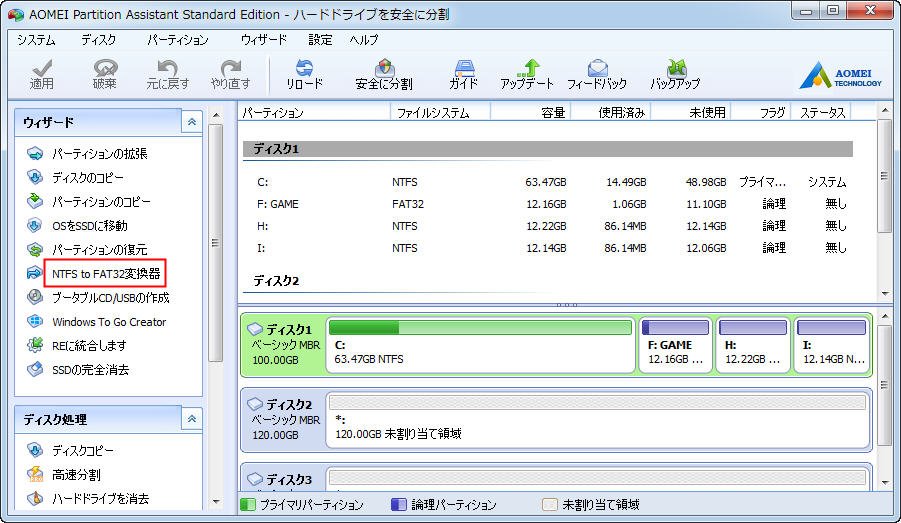Sort by the ファイルシステム column header
The height and width of the screenshot is (523, 901).
pyautogui.click(x=440, y=113)
